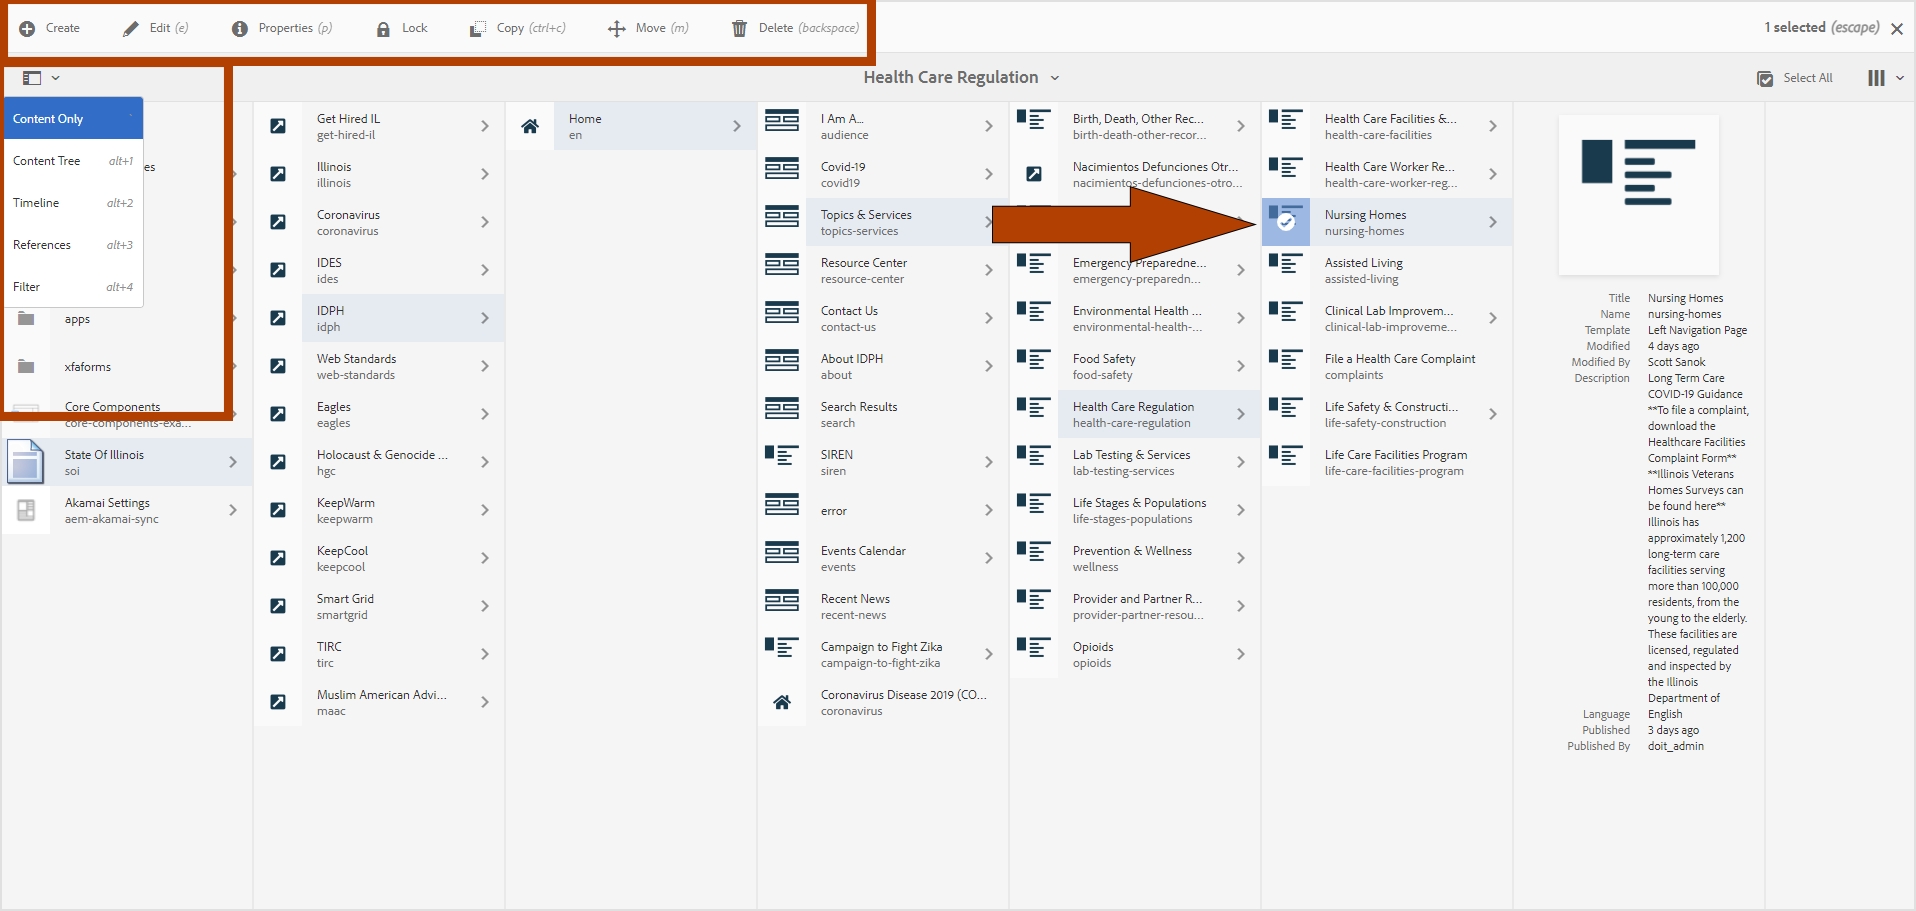Click the Recent News page icon
Screen dimensions: 1916x911
[782, 600]
